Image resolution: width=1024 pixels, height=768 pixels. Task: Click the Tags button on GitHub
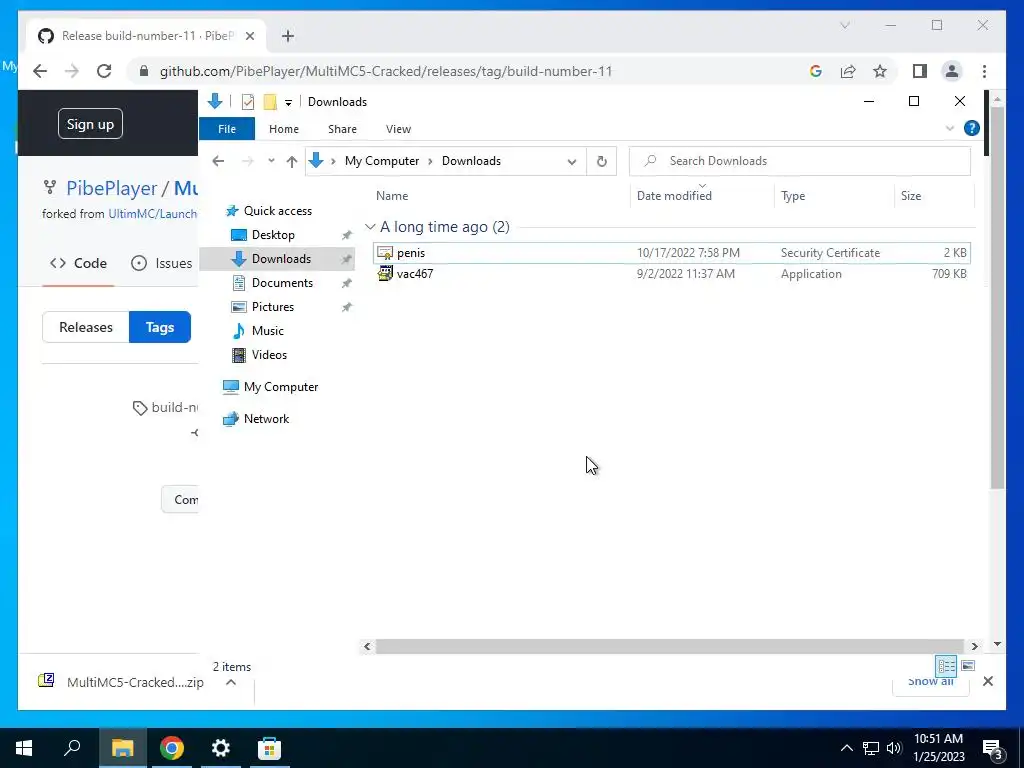(x=160, y=327)
